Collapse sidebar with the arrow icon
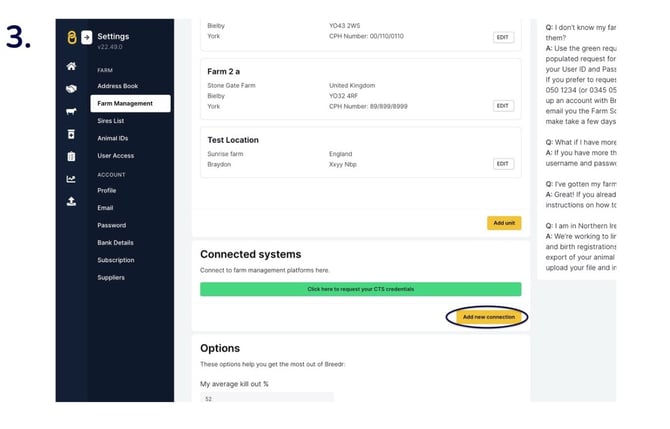The height and width of the screenshot is (429, 670). 86,38
